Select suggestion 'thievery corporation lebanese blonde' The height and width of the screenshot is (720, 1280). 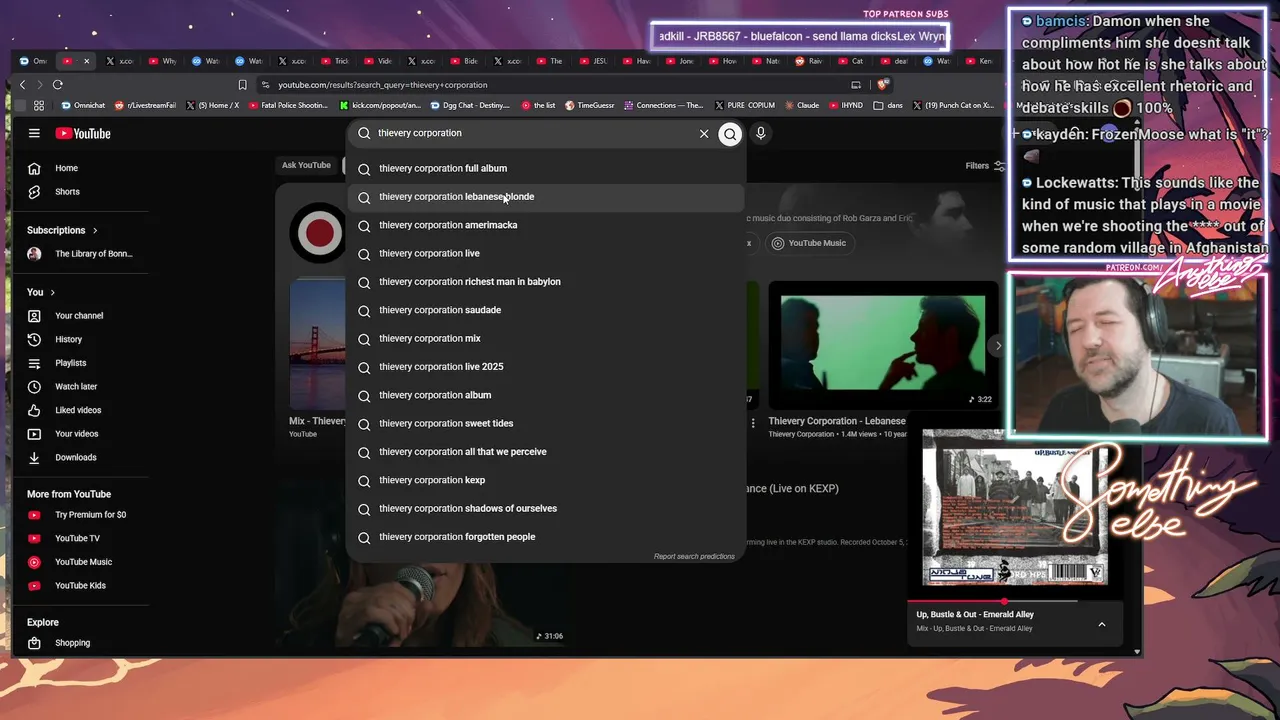coord(546,197)
